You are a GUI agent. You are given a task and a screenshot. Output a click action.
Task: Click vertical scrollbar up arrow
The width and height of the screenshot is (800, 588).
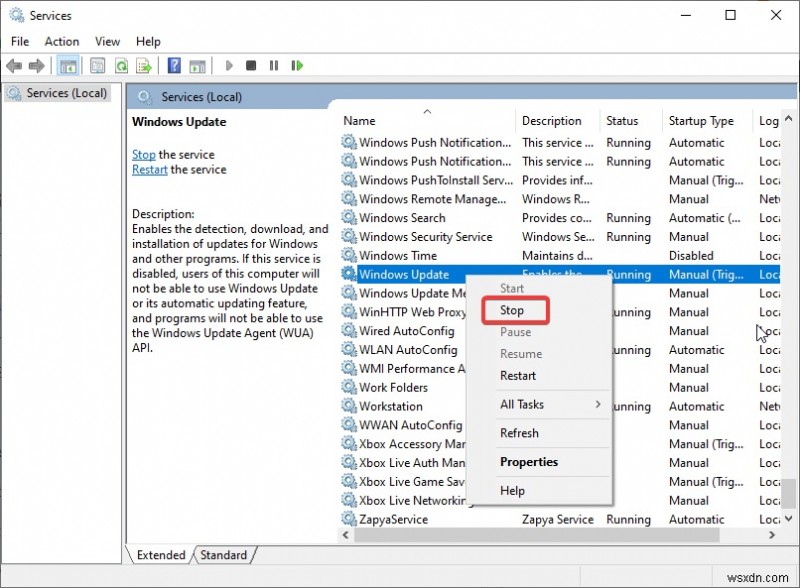pyautogui.click(x=788, y=118)
